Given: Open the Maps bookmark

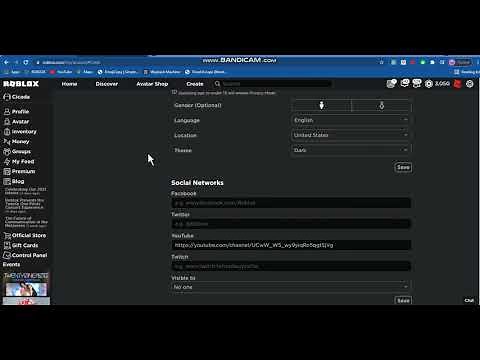Looking at the screenshot, I should point(85,72).
